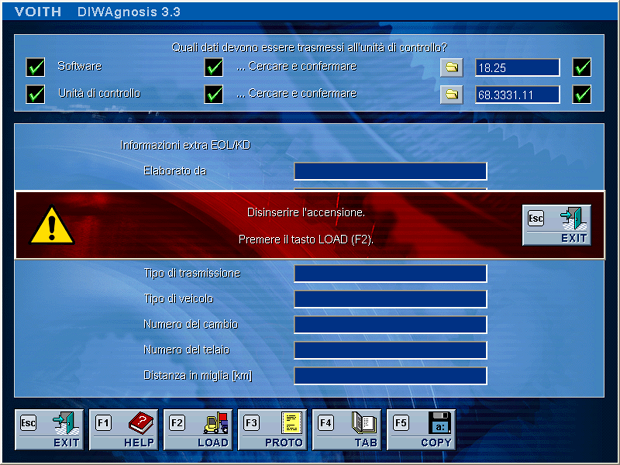Viewport: 620px width, 465px height.
Task: Open PROTO with the F3 button
Action: (272, 429)
